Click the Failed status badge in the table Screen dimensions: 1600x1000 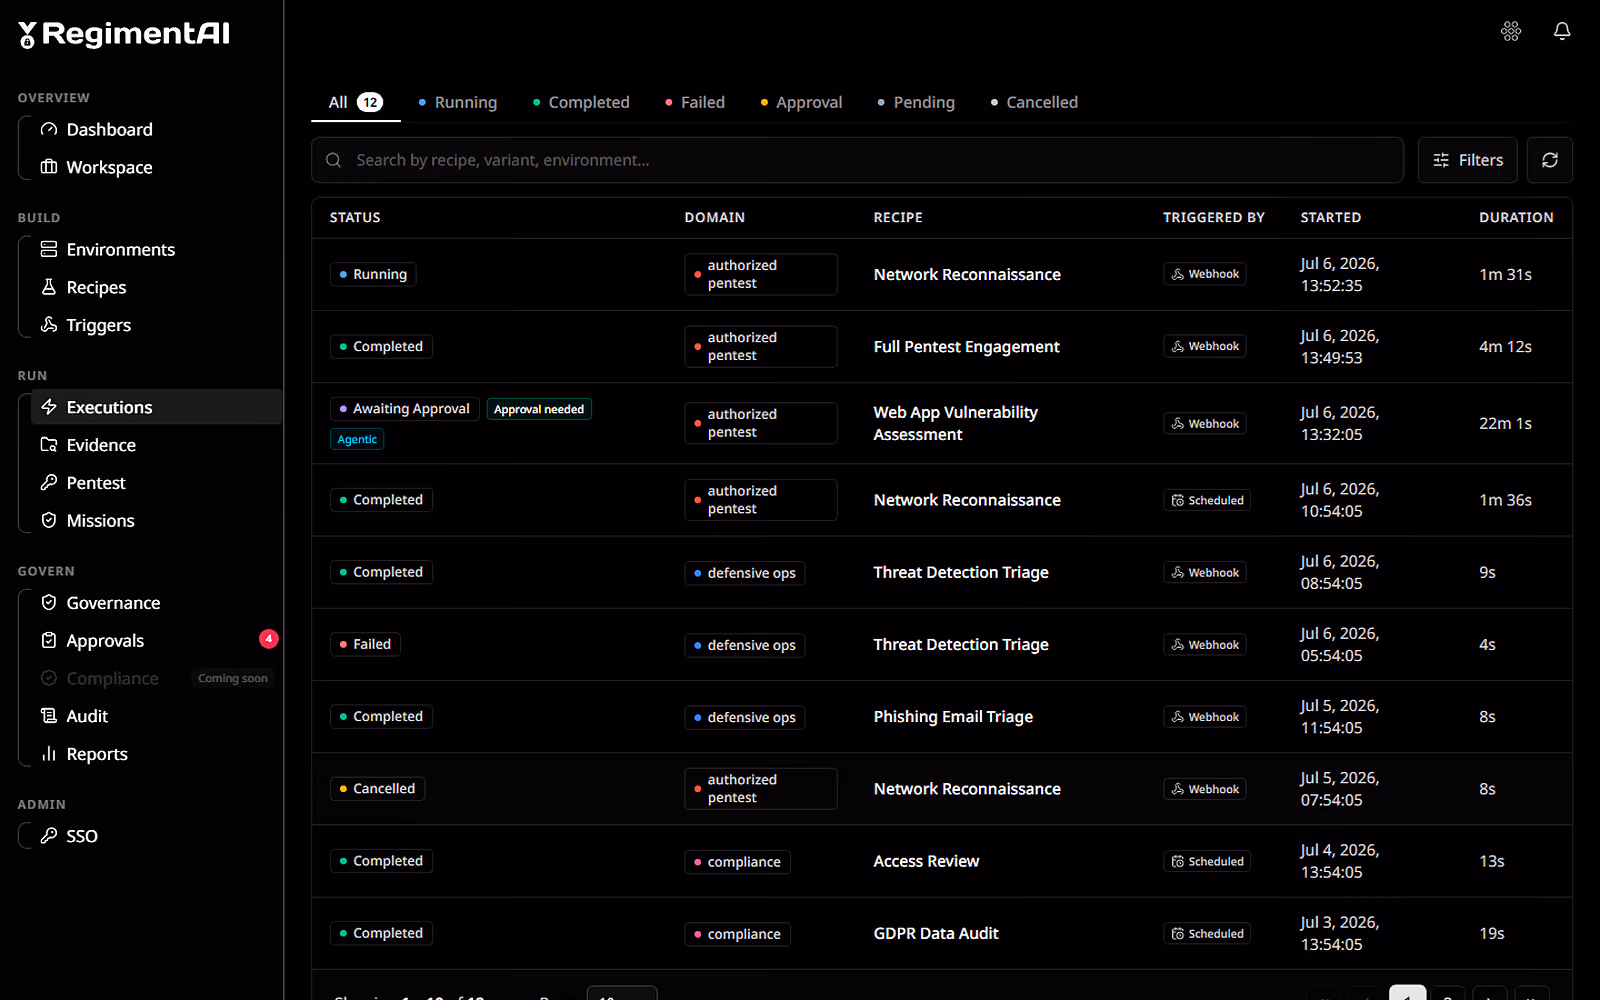pyautogui.click(x=365, y=645)
